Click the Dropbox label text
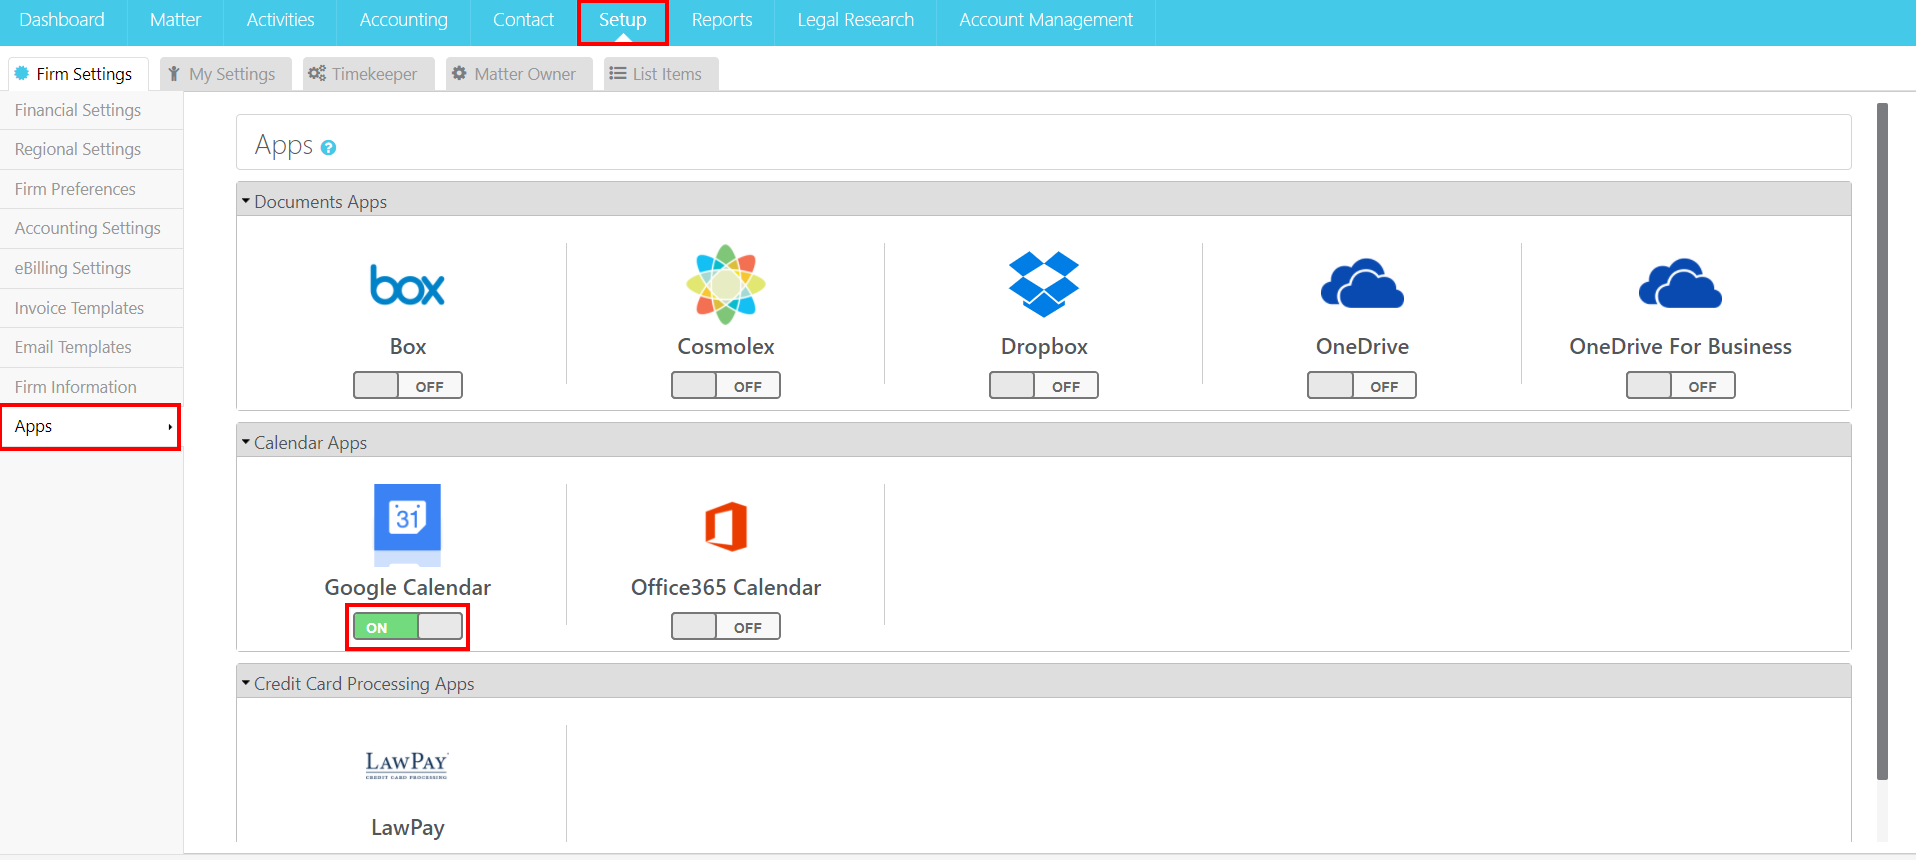 1044,346
